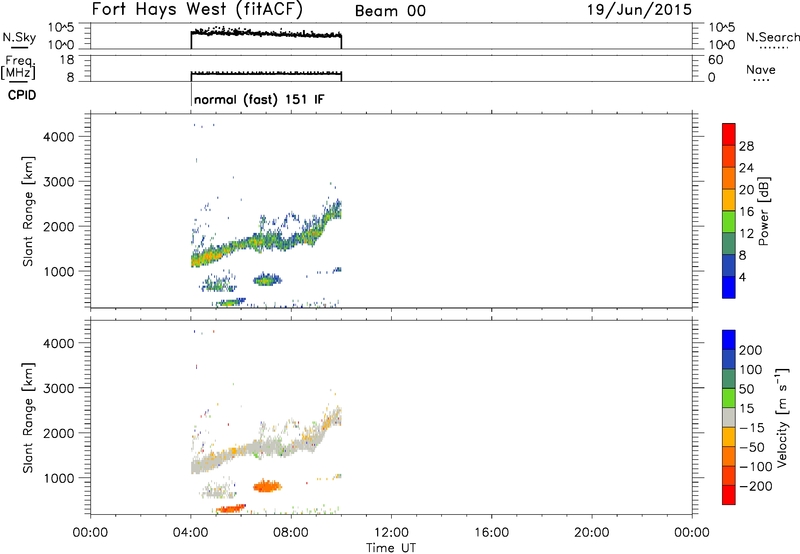
Task: Click the 'Freq. [MHz]' axis label
Action: 18,67
